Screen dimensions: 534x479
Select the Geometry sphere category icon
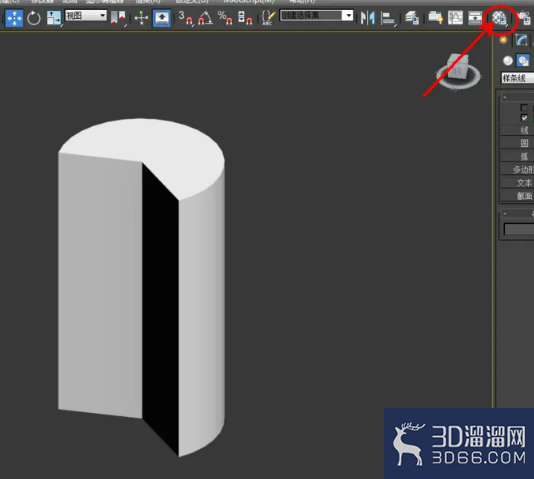(508, 61)
